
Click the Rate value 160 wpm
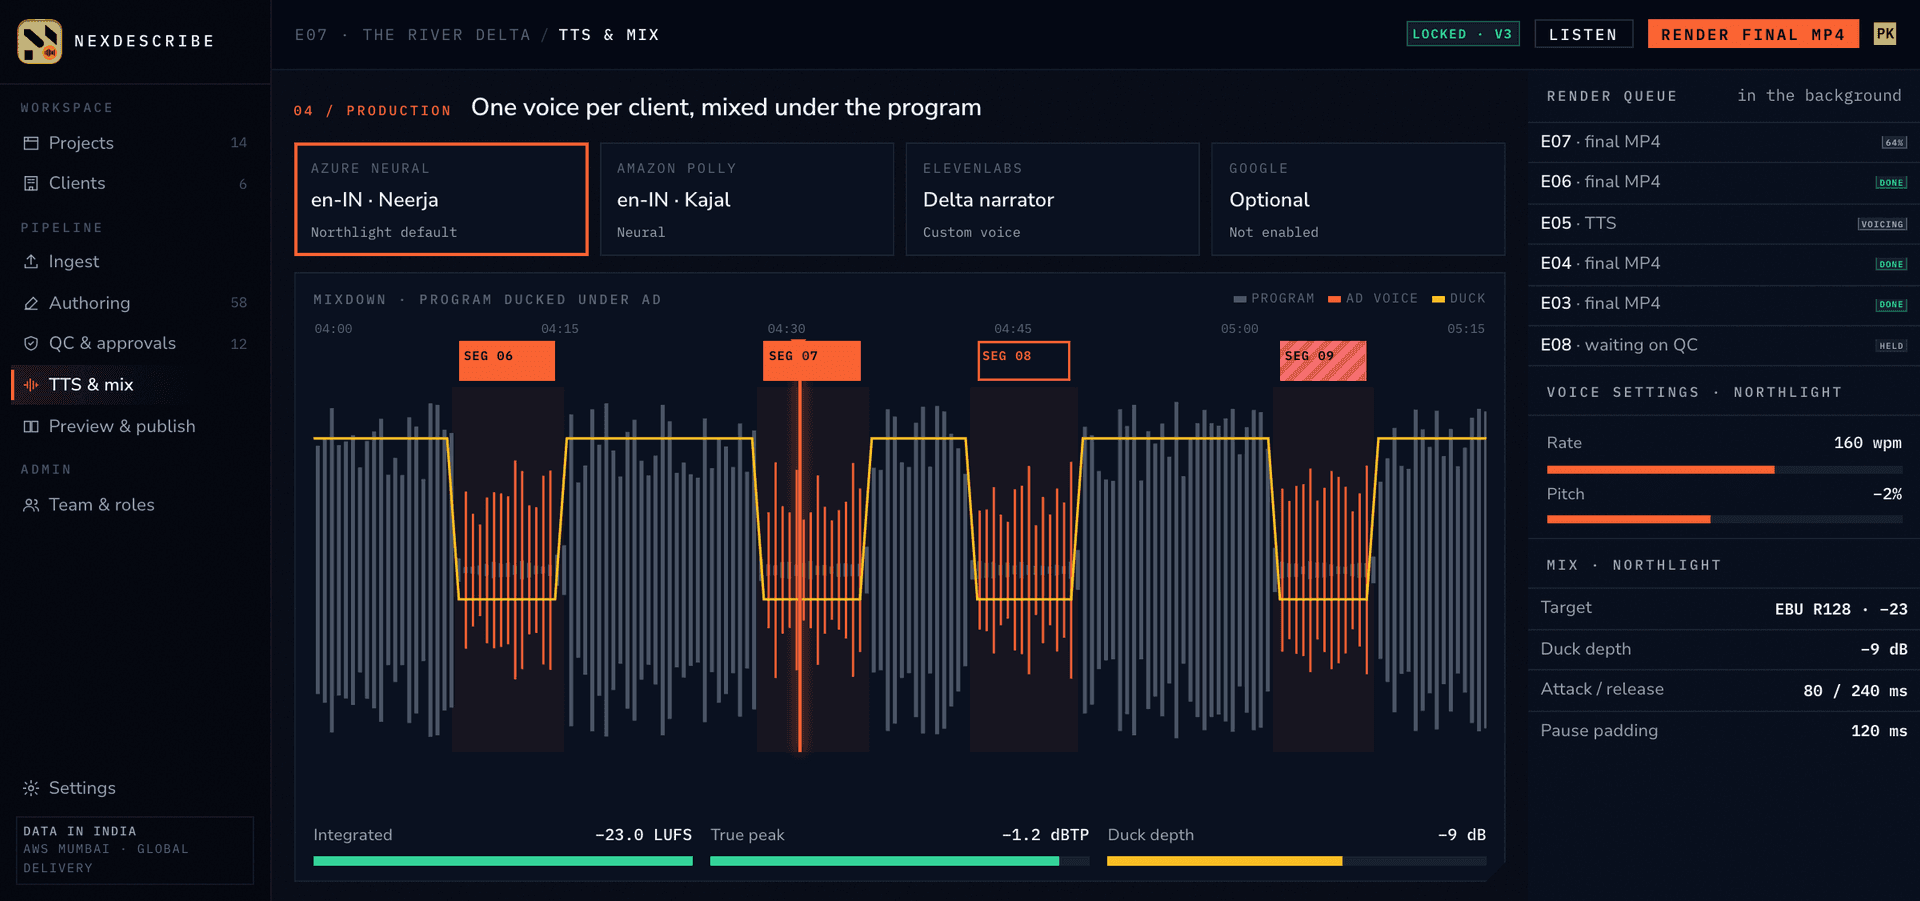[x=1868, y=443]
